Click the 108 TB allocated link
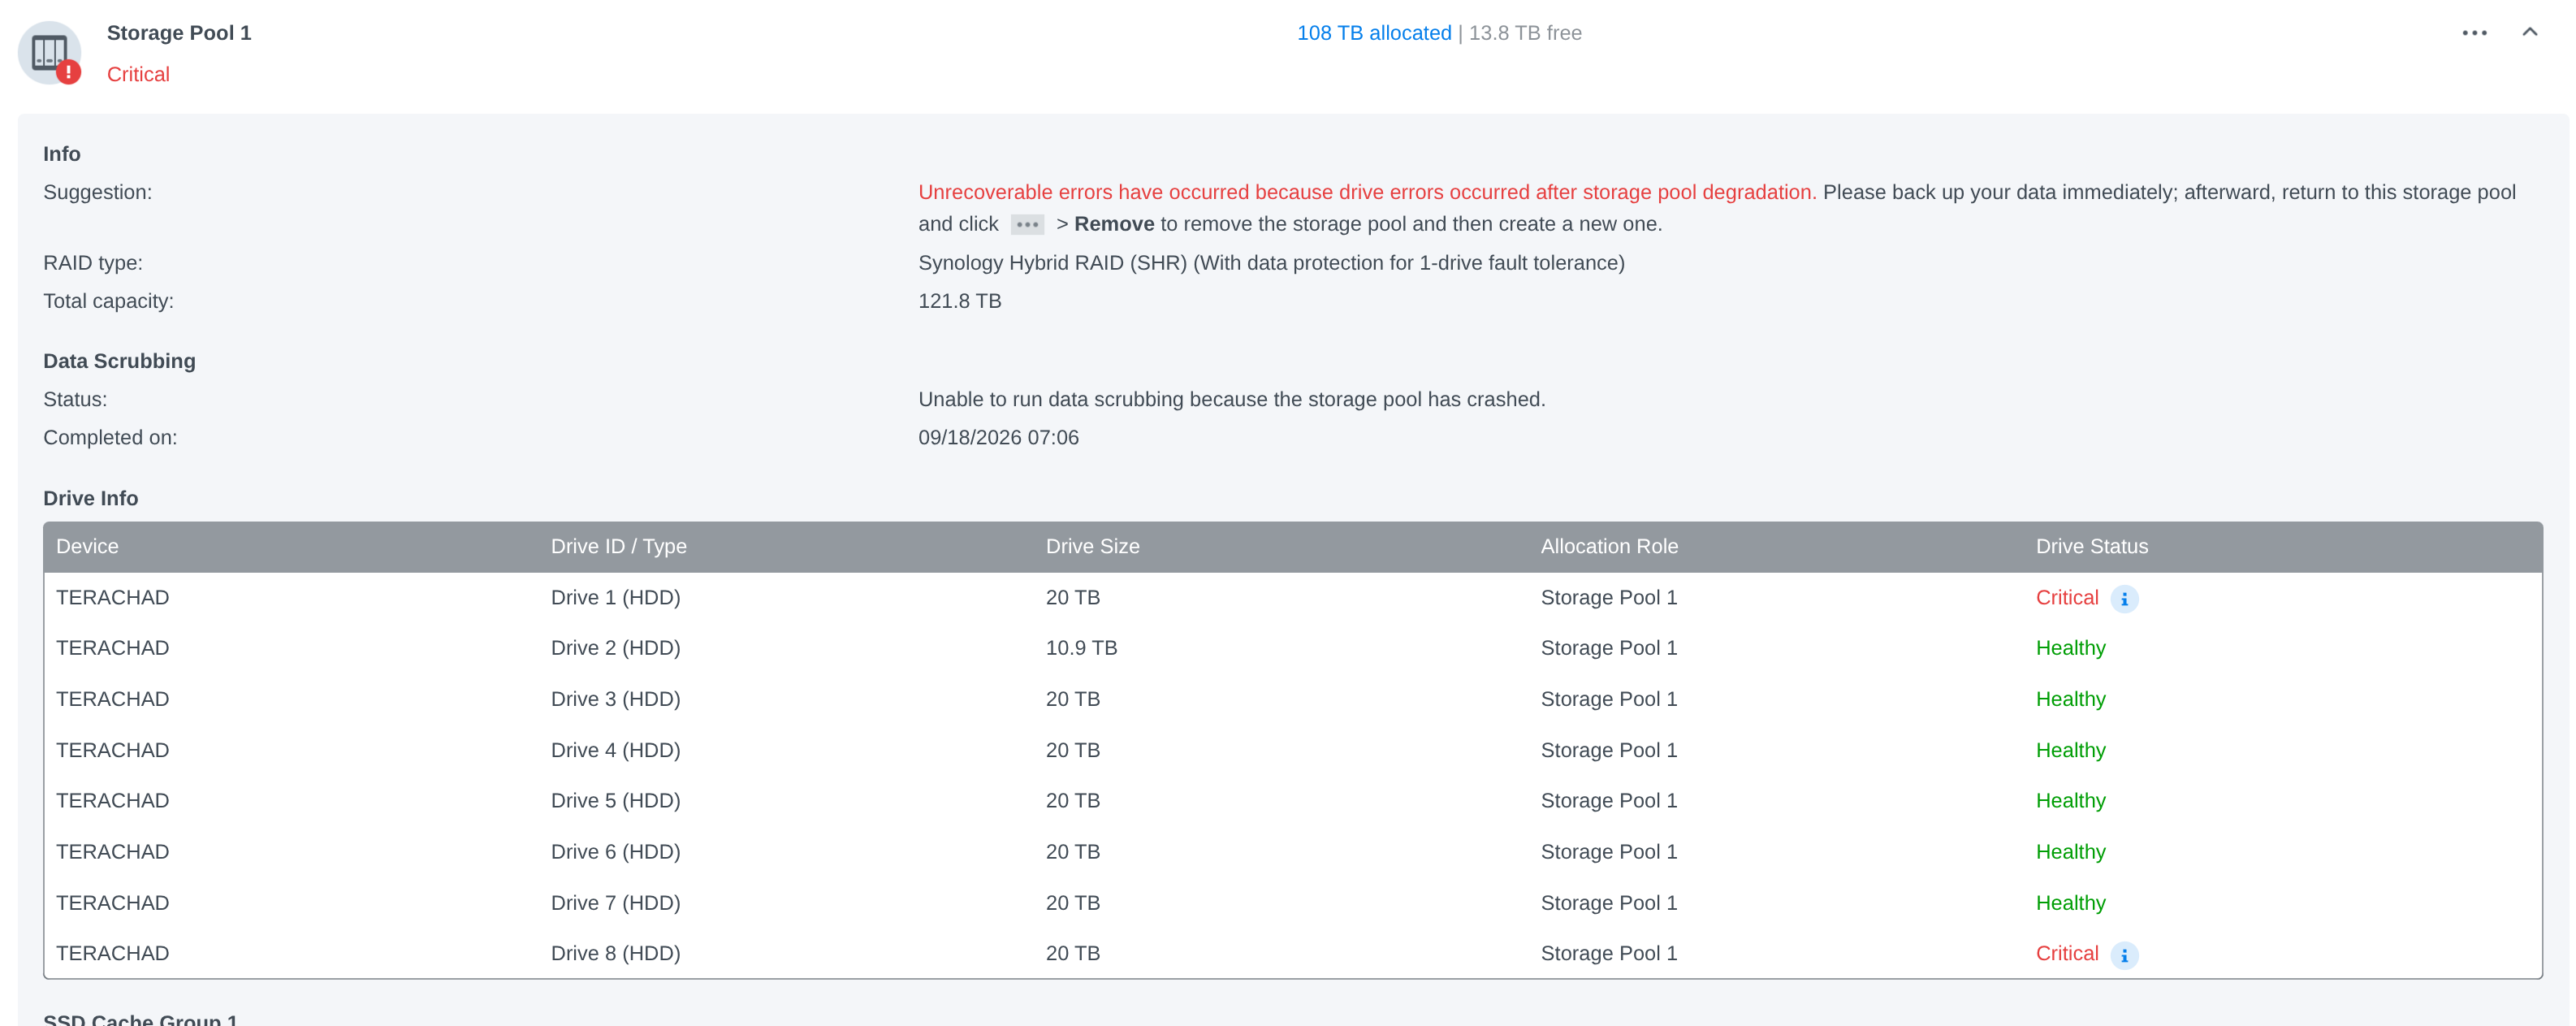Viewport: 2576px width, 1026px height. pos(1373,33)
